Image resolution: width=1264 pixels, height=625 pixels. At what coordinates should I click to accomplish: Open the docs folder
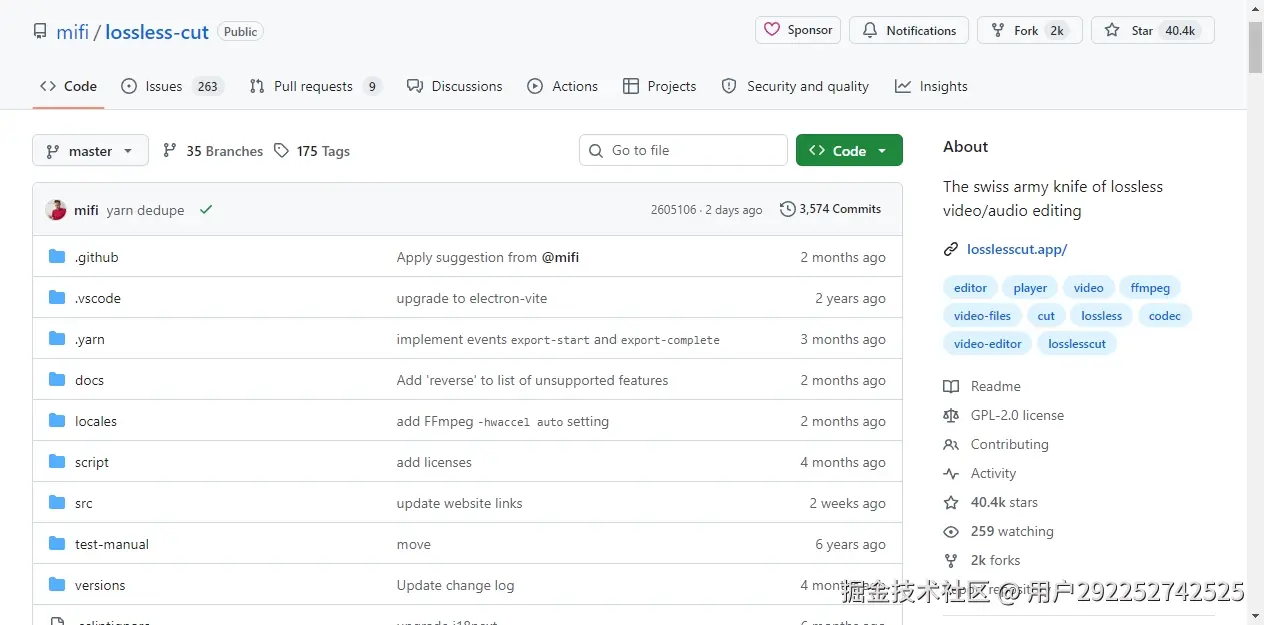coord(89,380)
